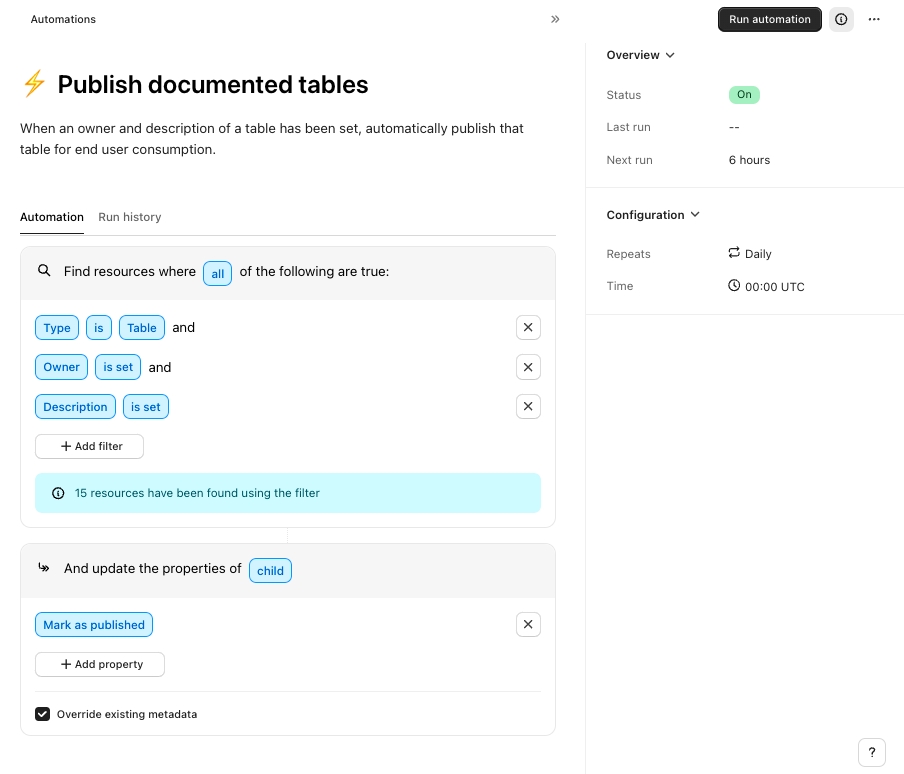Collapse the Configuration section

coord(653,214)
